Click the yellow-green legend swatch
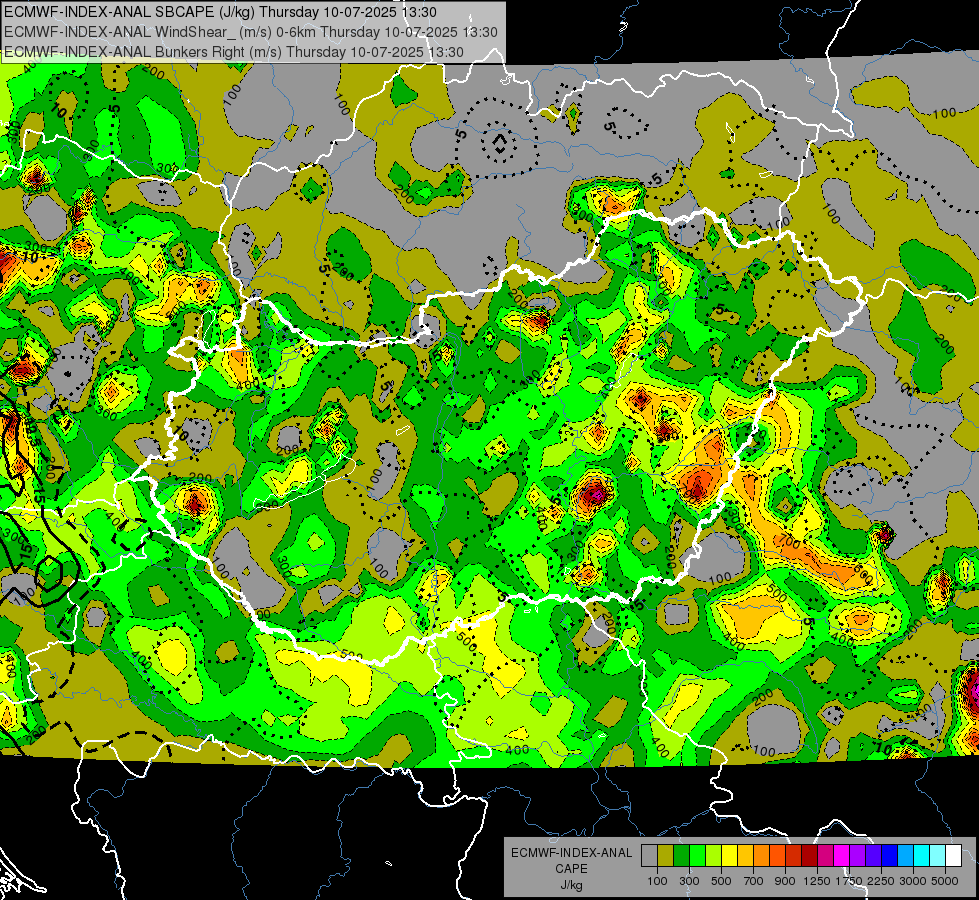 point(713,855)
